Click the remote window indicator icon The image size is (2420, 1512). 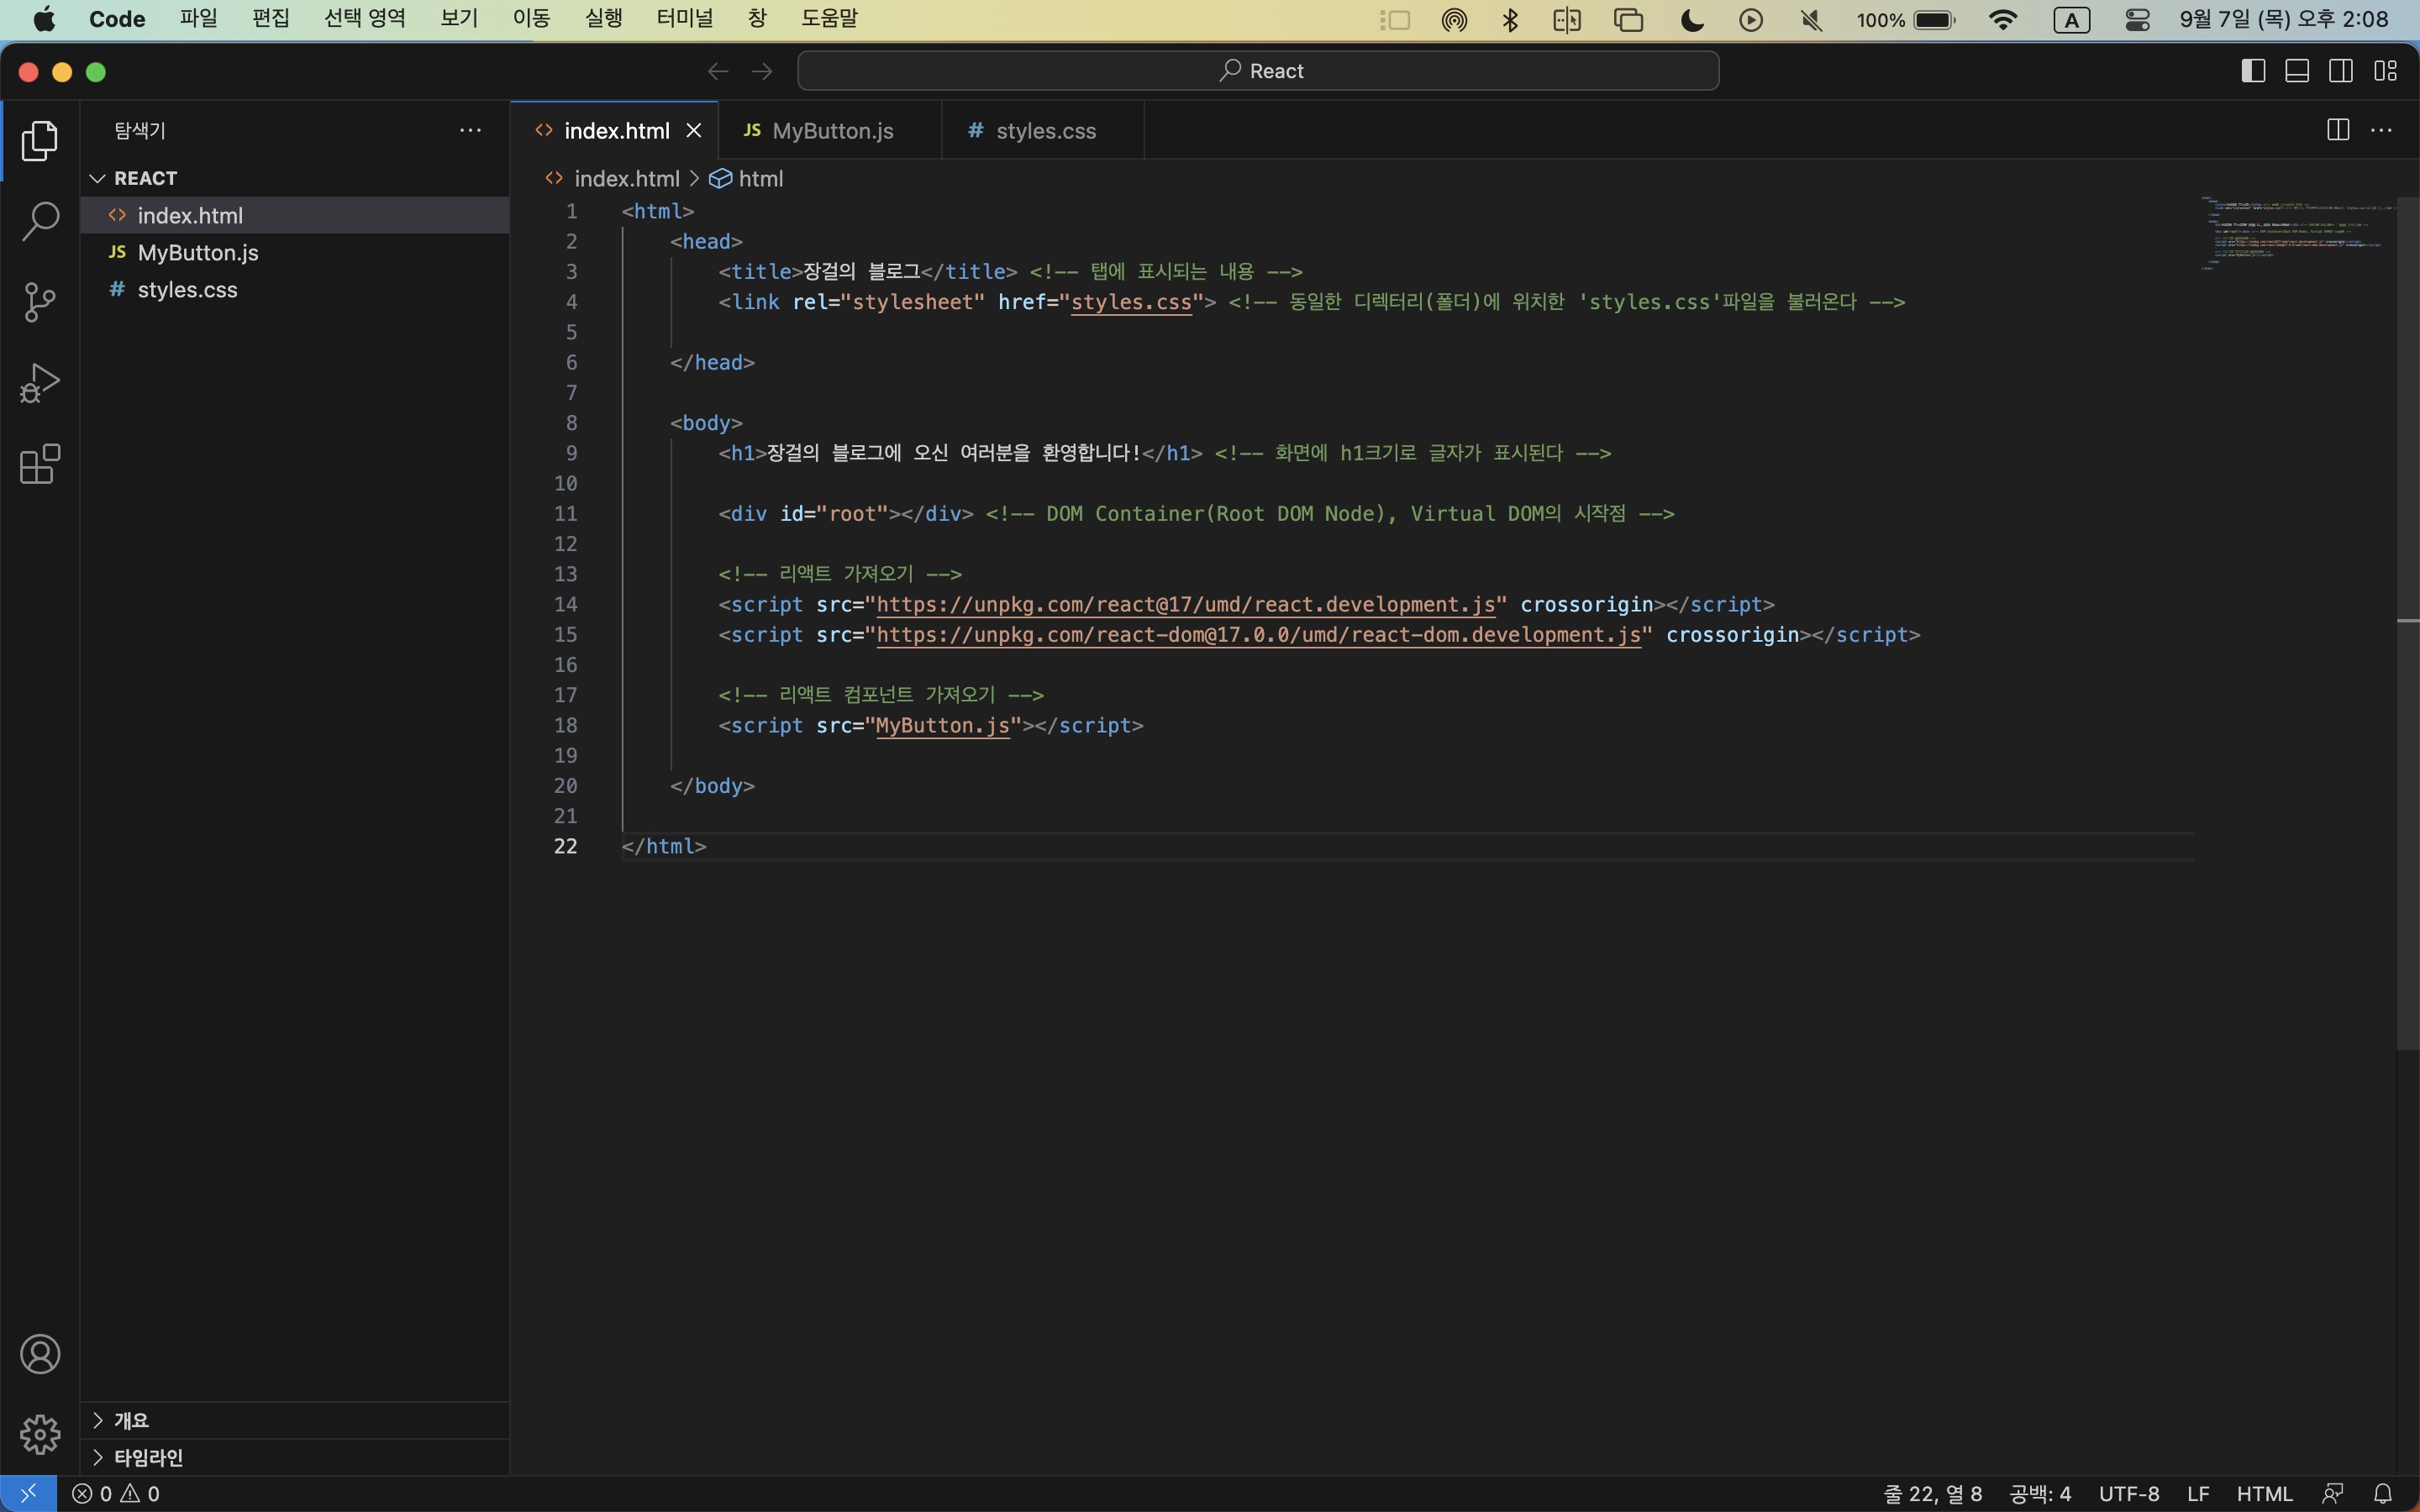pyautogui.click(x=28, y=1493)
